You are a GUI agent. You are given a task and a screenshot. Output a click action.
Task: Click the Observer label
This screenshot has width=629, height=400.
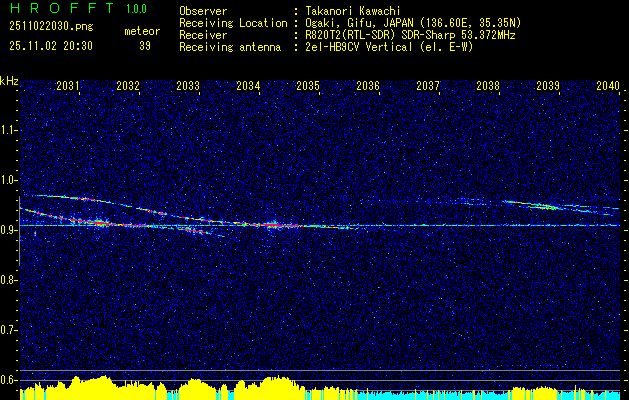(203, 11)
